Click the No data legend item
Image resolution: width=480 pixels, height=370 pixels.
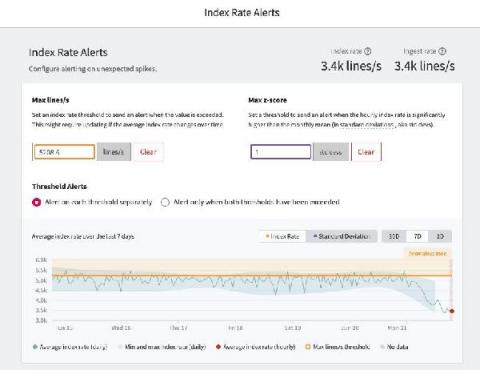[x=394, y=347]
